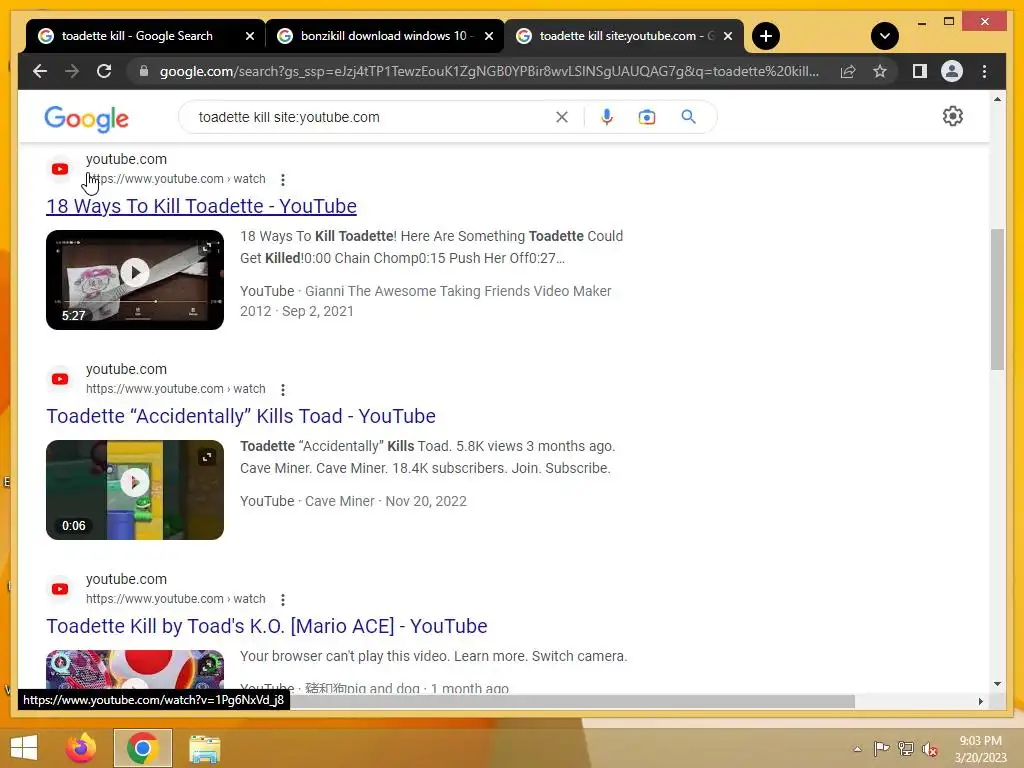Close the bonzikill download tab
The height and width of the screenshot is (768, 1024).
[x=488, y=36]
